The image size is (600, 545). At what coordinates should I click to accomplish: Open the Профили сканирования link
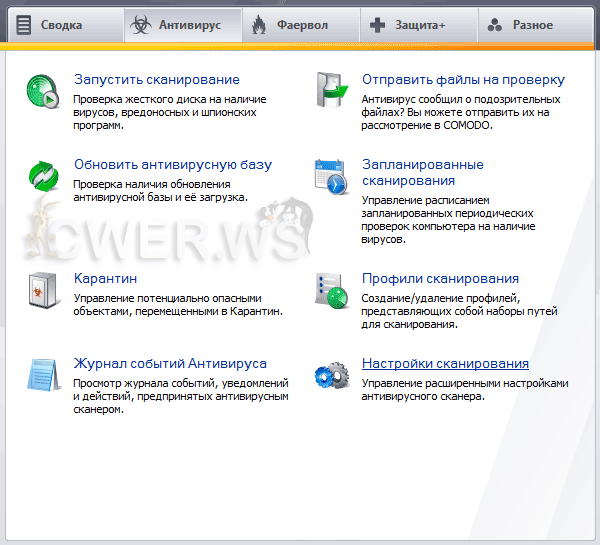click(x=440, y=278)
